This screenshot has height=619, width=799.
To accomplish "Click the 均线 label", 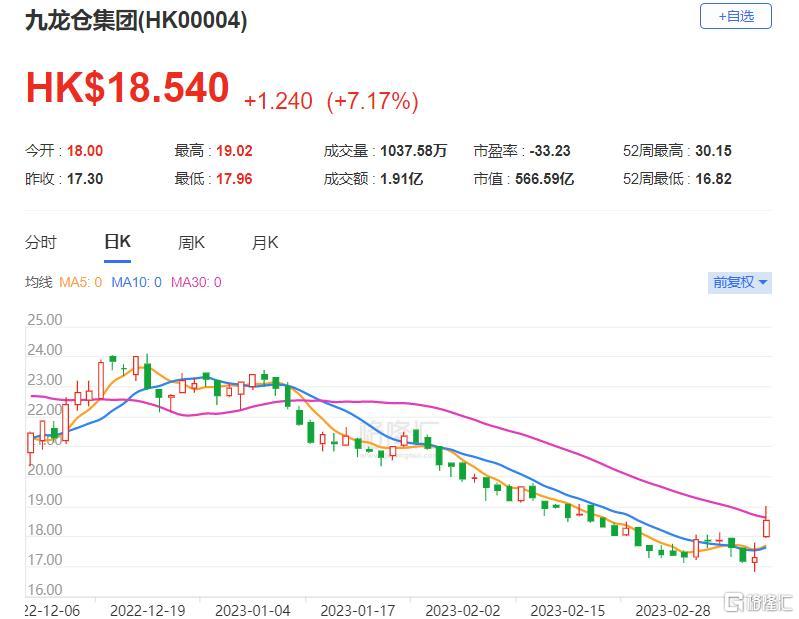I will tap(39, 282).
